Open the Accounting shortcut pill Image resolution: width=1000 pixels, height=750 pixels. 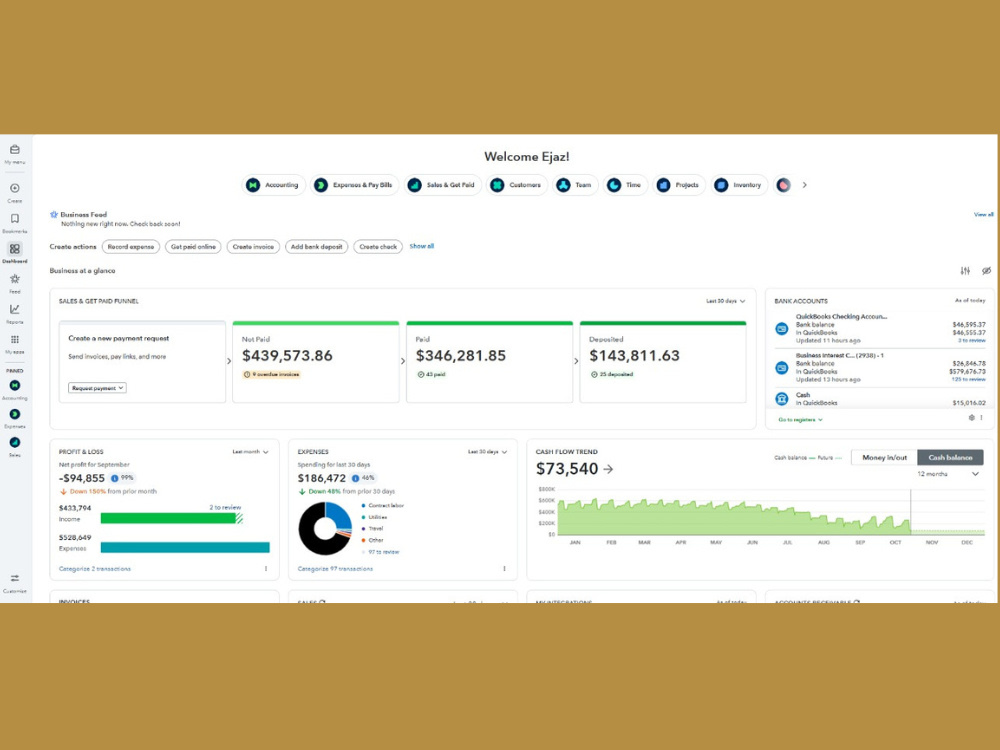point(274,185)
